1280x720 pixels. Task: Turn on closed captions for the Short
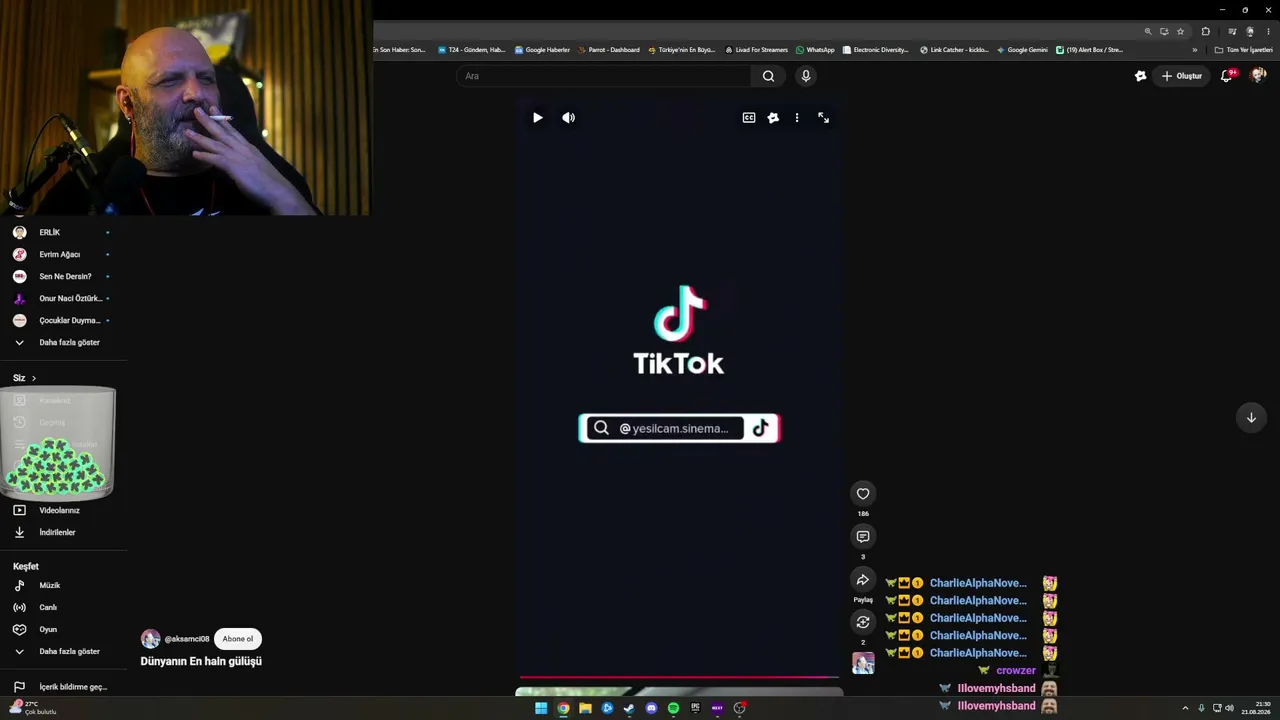(749, 118)
